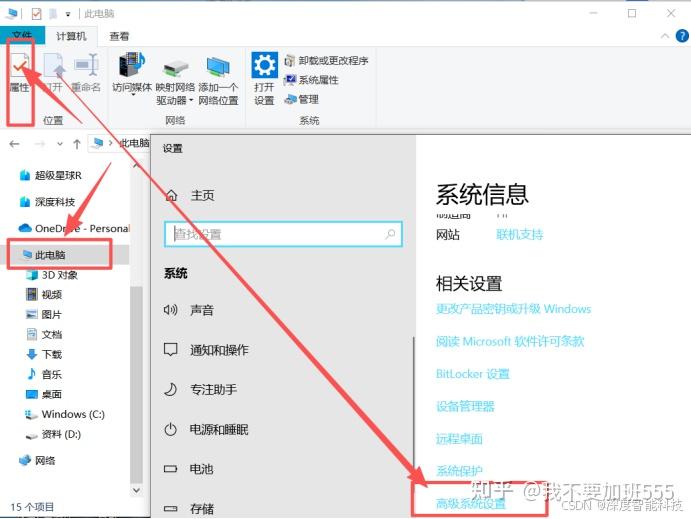This screenshot has width=691, height=519.
Task: Click the Quick Access properties checkmark icon
Action: coord(36,14)
